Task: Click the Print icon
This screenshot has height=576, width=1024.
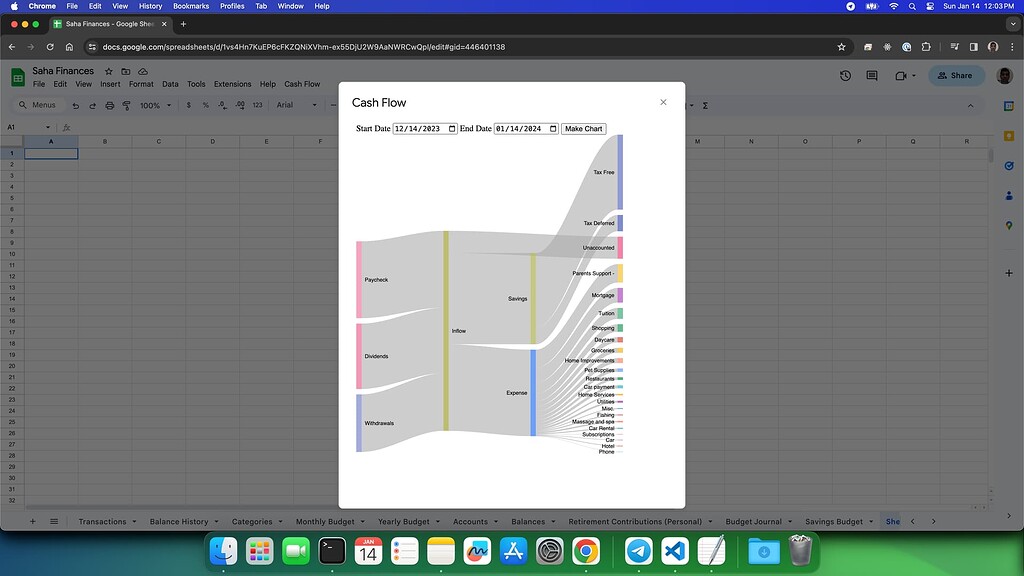Action: pos(109,105)
